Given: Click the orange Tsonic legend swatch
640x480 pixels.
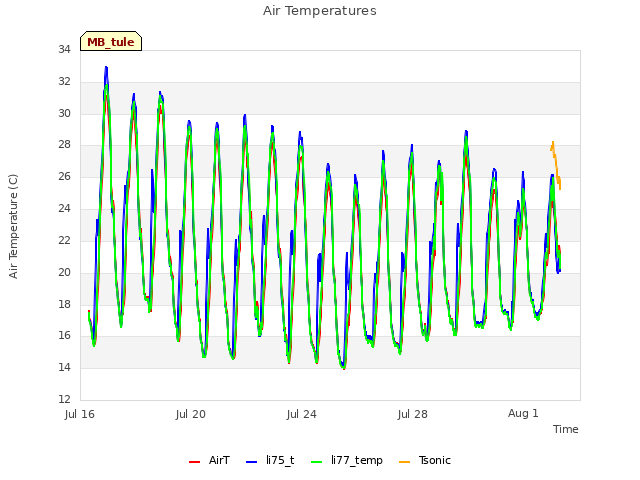Looking at the screenshot, I should (404, 462).
